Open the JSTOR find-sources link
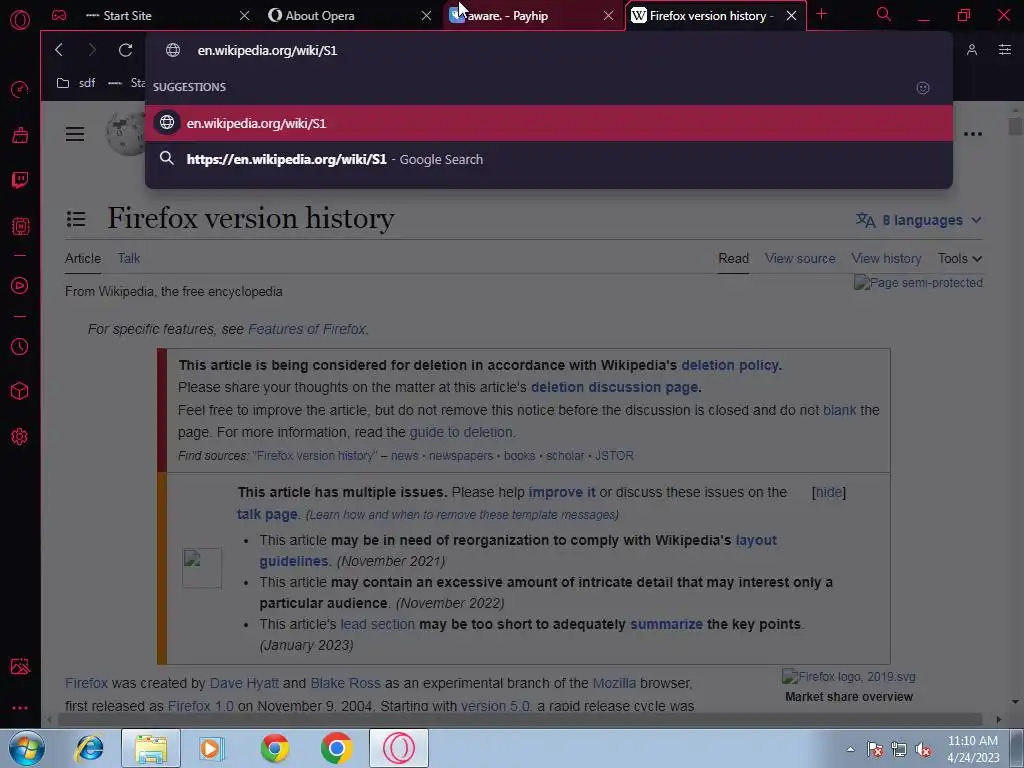This screenshot has width=1024, height=768. [614, 456]
